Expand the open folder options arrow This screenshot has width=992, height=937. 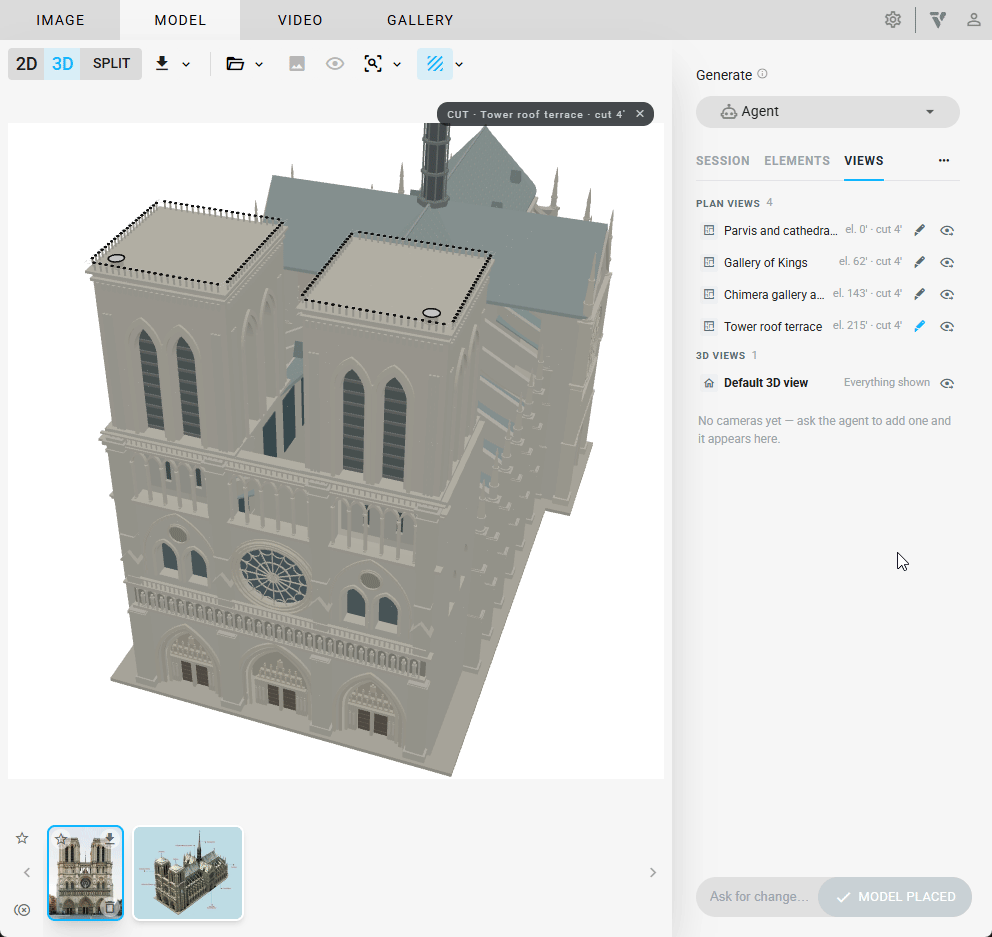click(259, 64)
